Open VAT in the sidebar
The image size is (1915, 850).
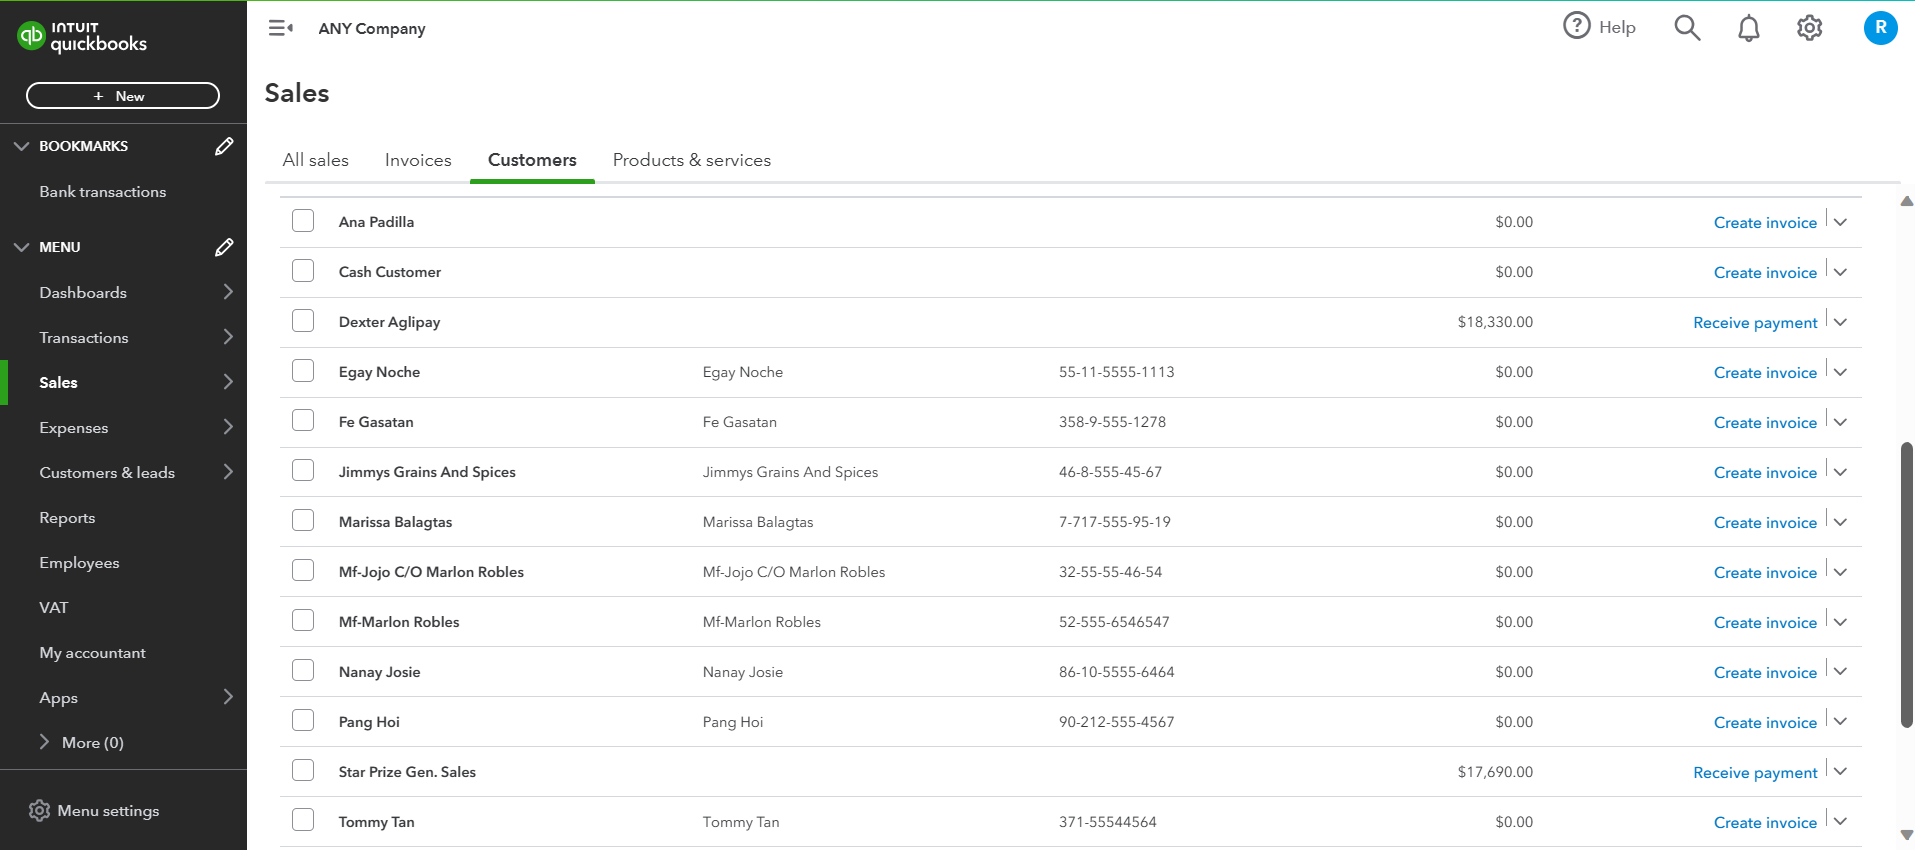(x=54, y=608)
